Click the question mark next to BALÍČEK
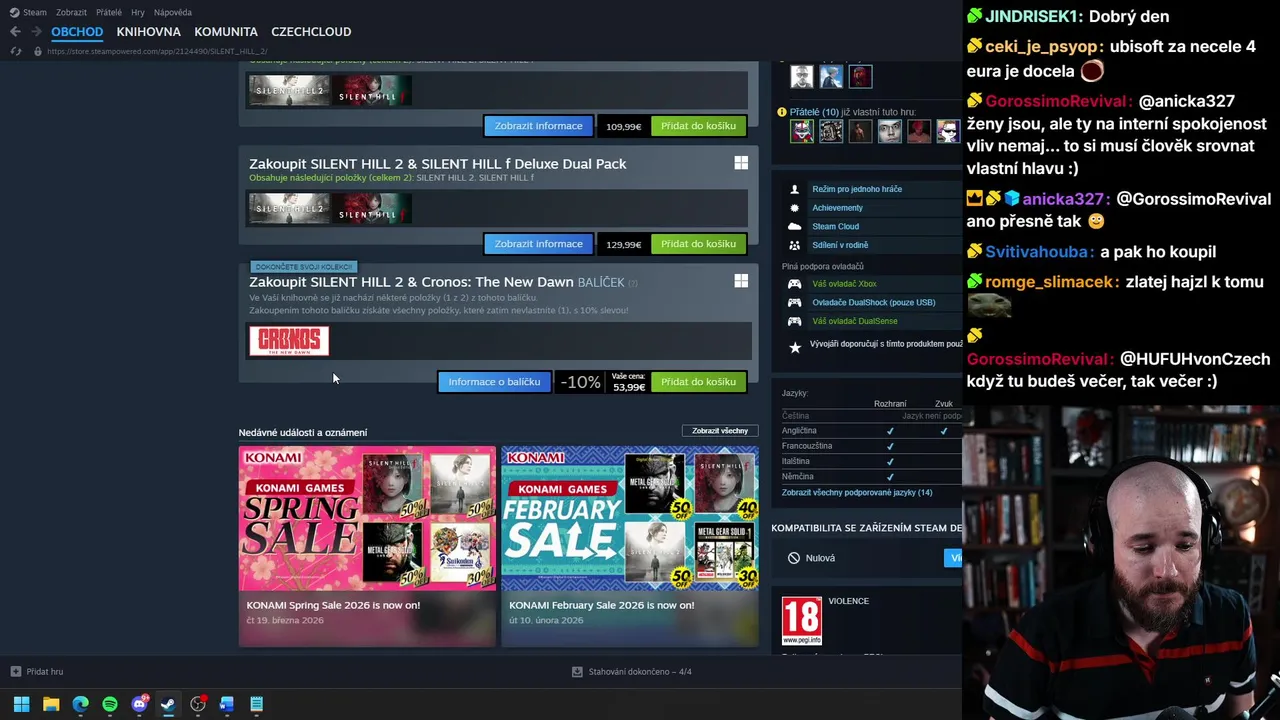This screenshot has width=1280, height=720. click(632, 283)
